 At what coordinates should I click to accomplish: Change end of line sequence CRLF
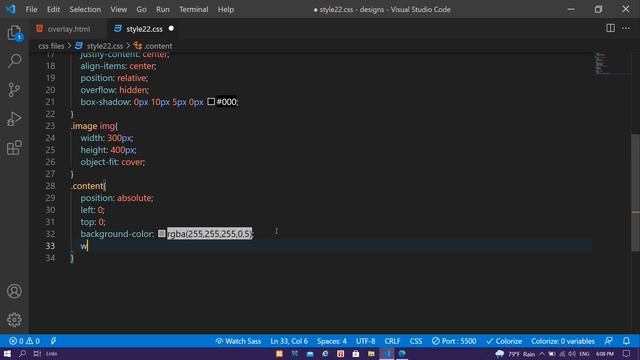[392, 341]
